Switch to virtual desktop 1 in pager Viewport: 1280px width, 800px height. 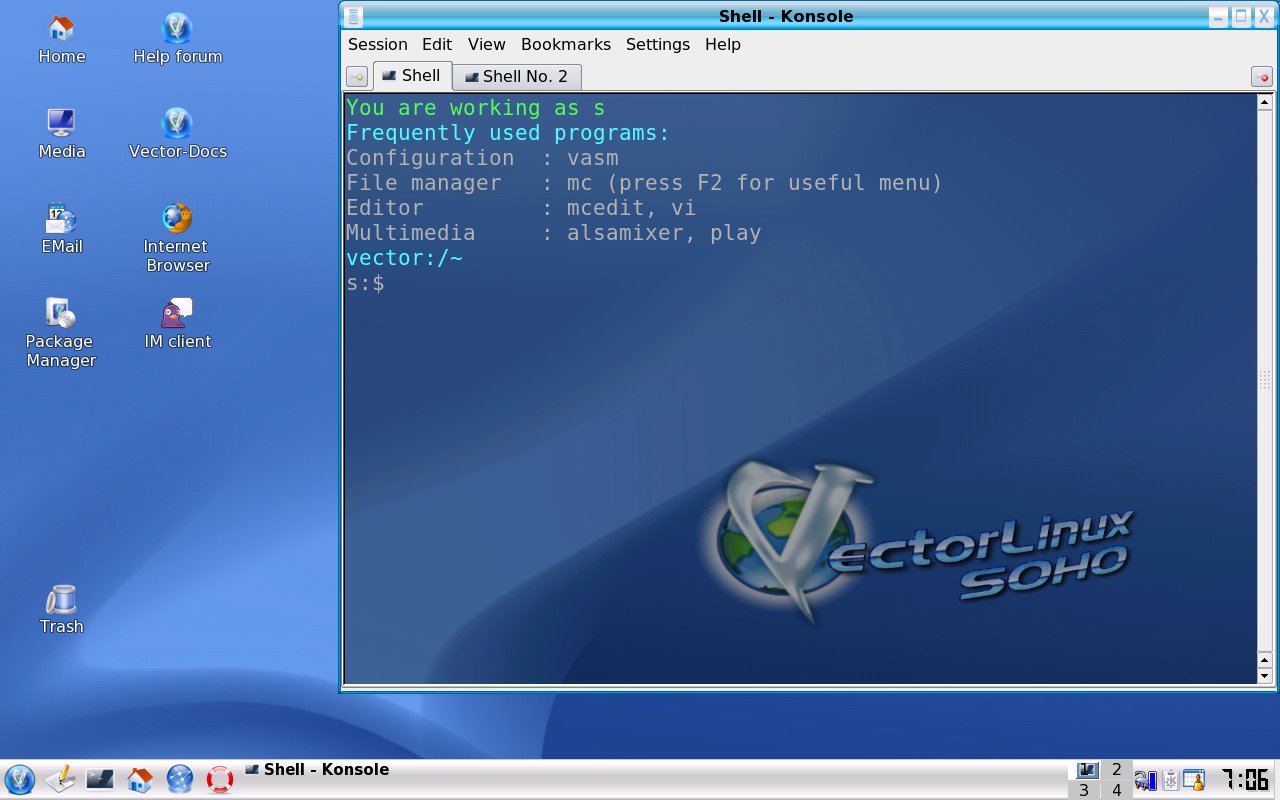(1085, 770)
